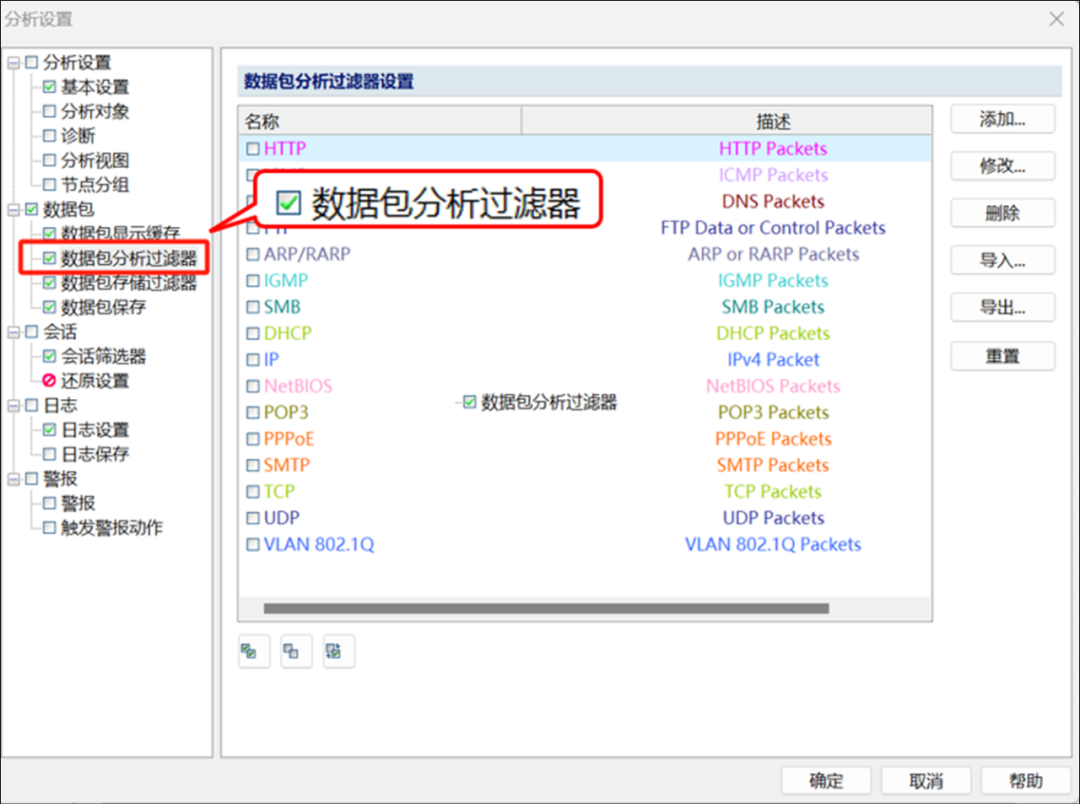Uncheck the 数据包保存 checkbox in the tree

point(48,307)
